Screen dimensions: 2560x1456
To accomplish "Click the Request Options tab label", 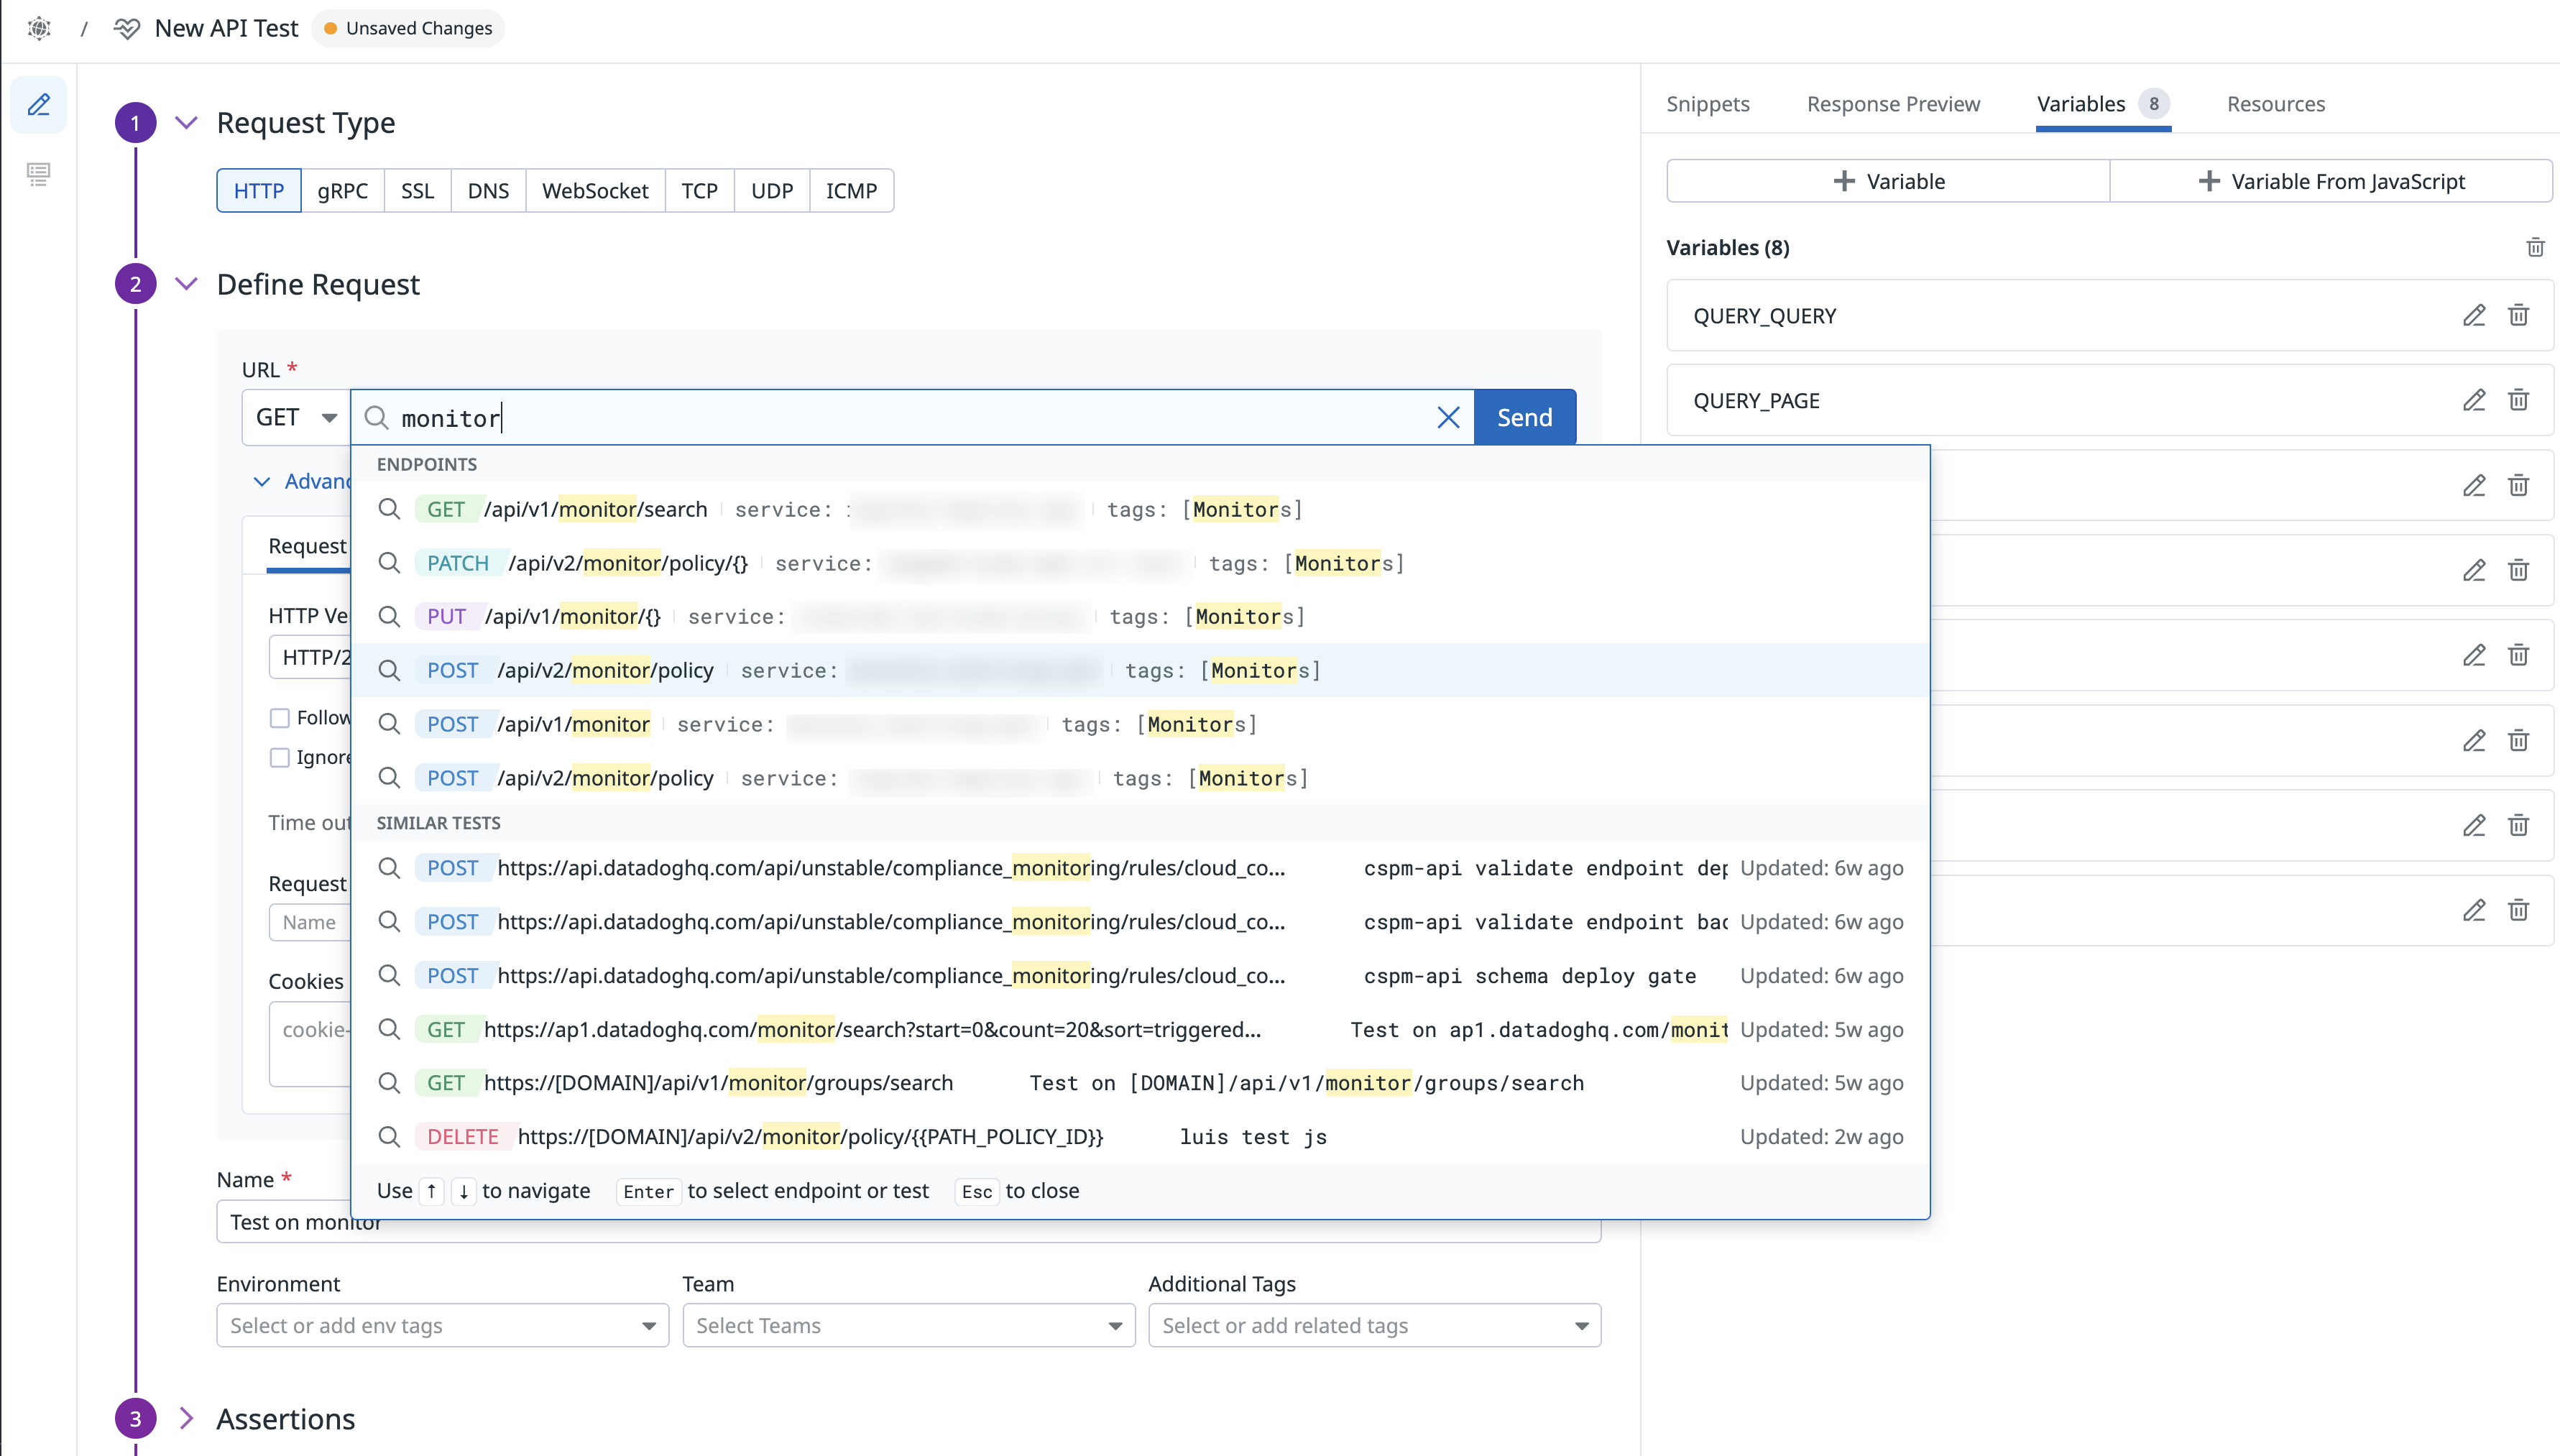I will click(308, 546).
